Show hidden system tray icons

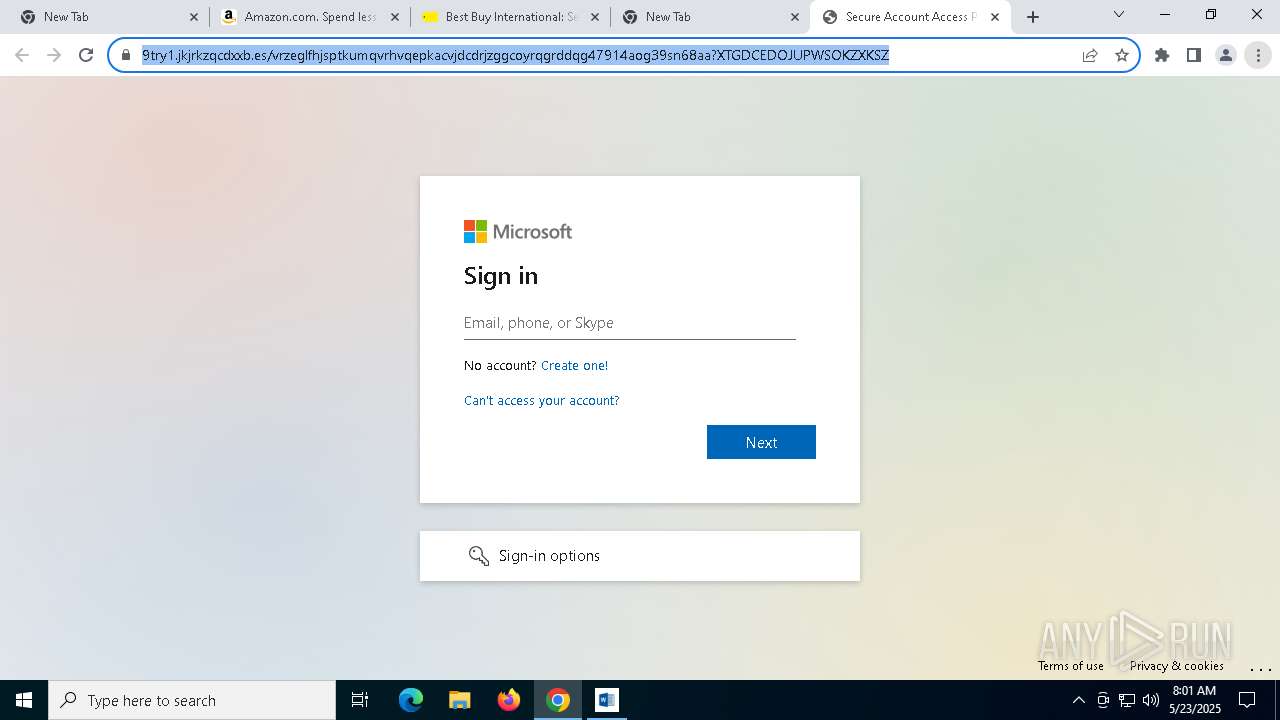click(1078, 700)
